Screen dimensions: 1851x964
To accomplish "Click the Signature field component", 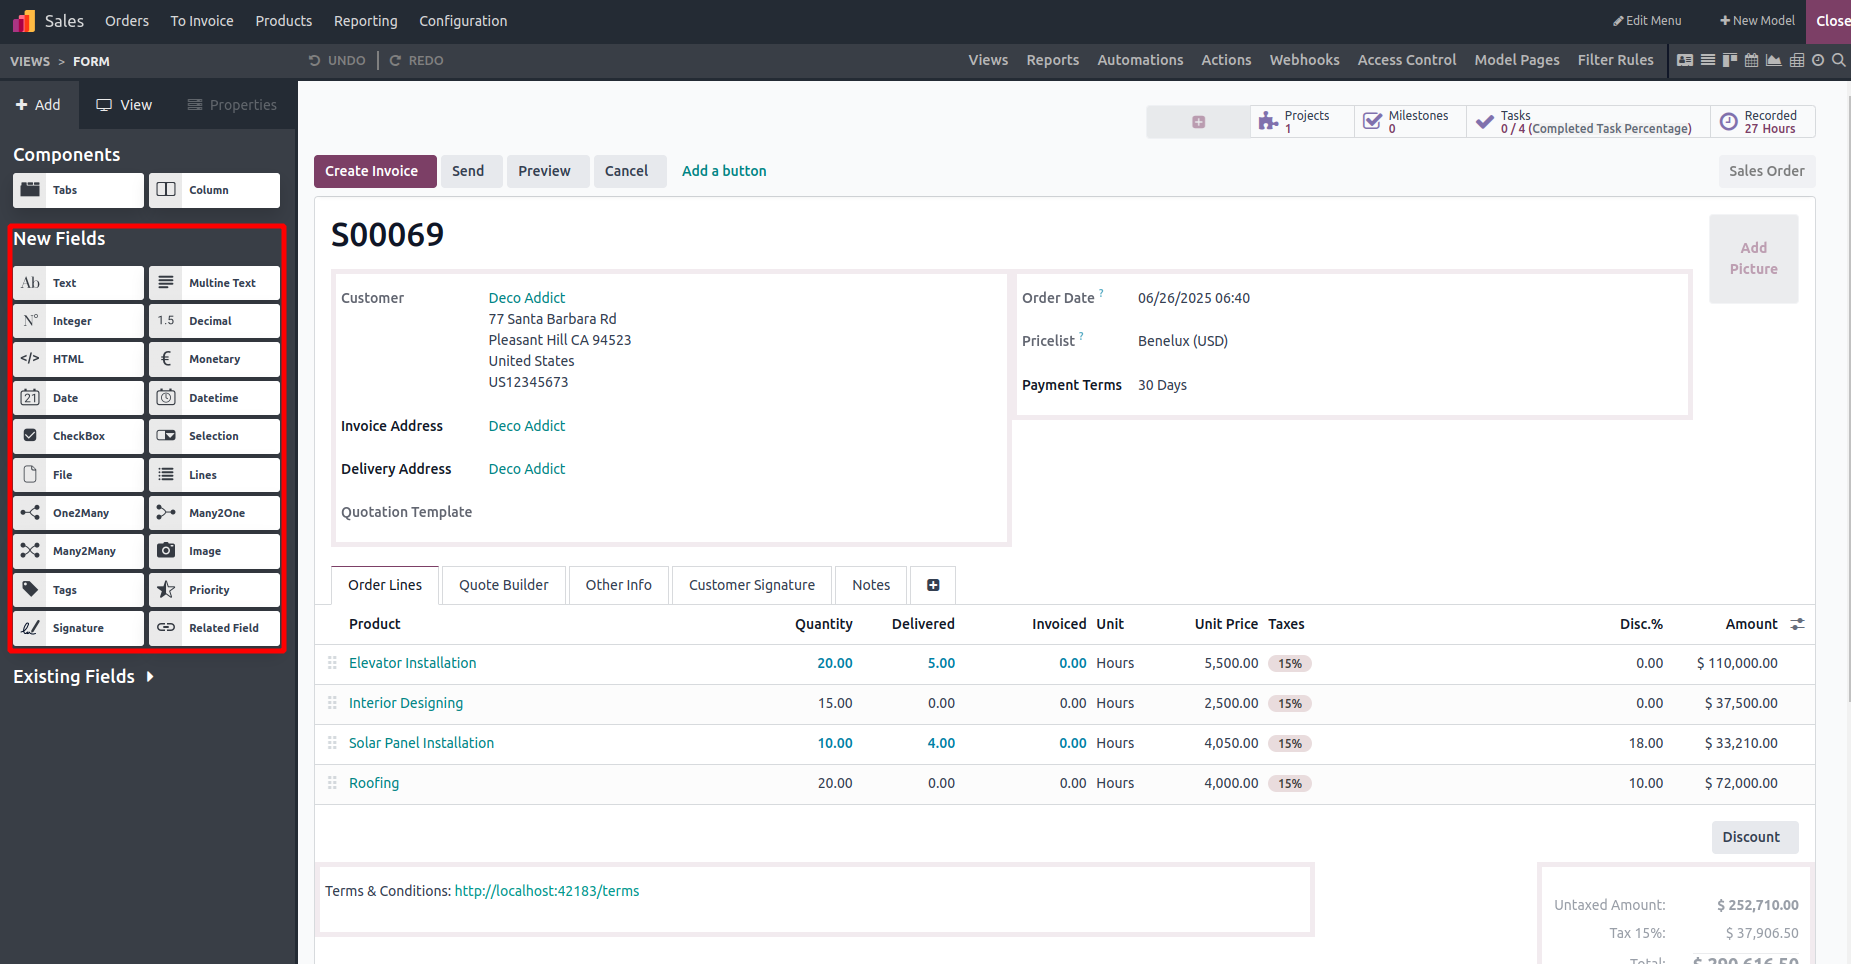I will pos(78,628).
